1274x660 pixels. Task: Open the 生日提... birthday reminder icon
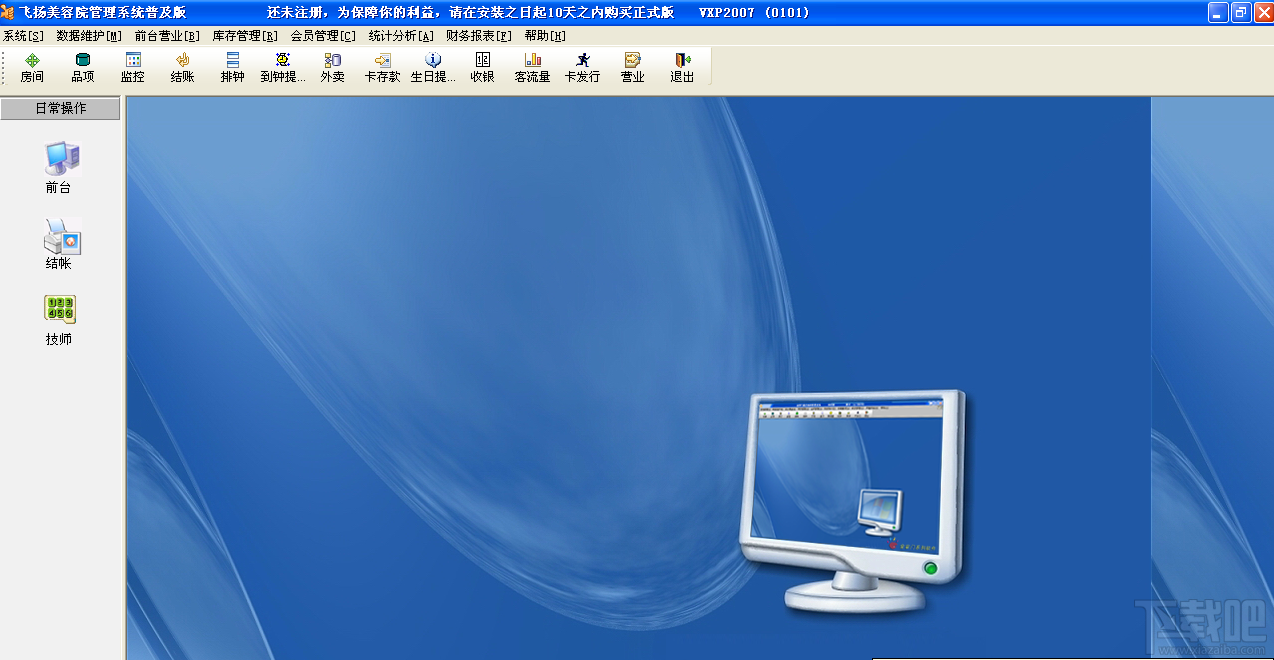pyautogui.click(x=432, y=67)
